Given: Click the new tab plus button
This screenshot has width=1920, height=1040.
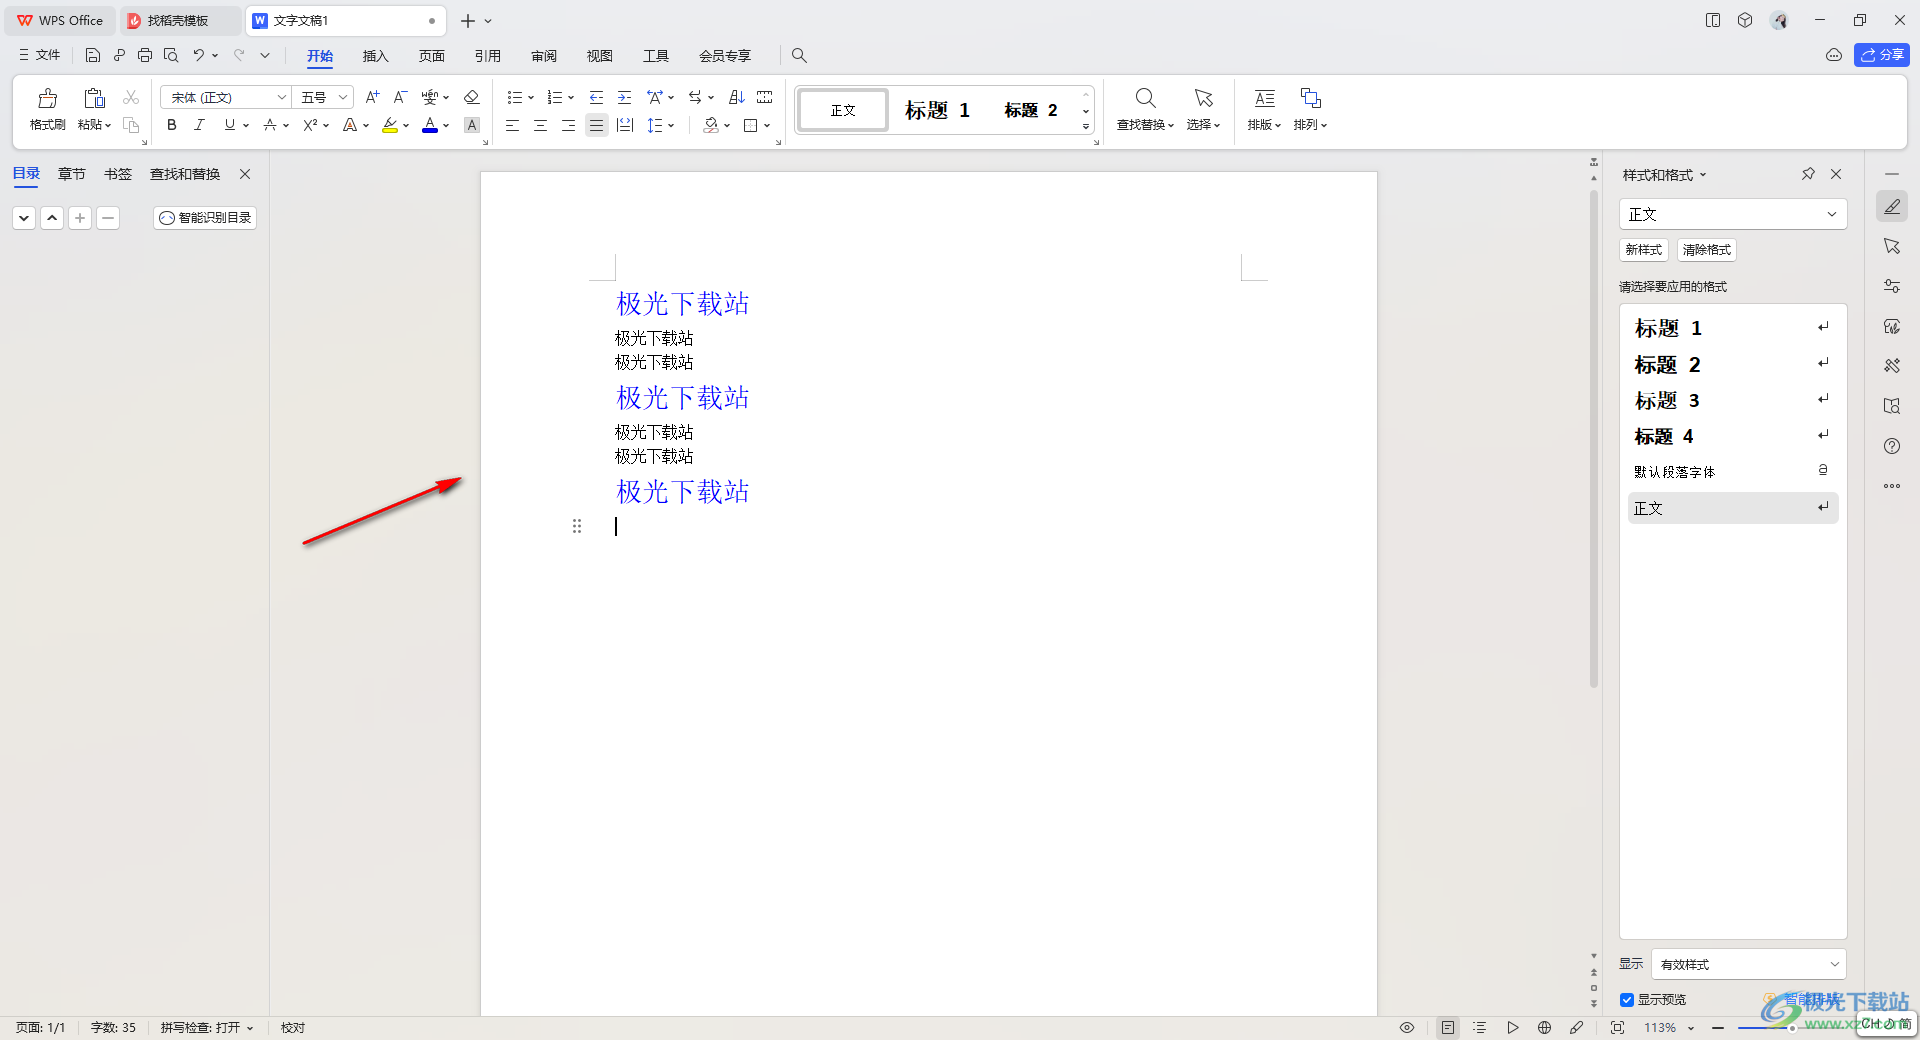Looking at the screenshot, I should click(x=467, y=20).
